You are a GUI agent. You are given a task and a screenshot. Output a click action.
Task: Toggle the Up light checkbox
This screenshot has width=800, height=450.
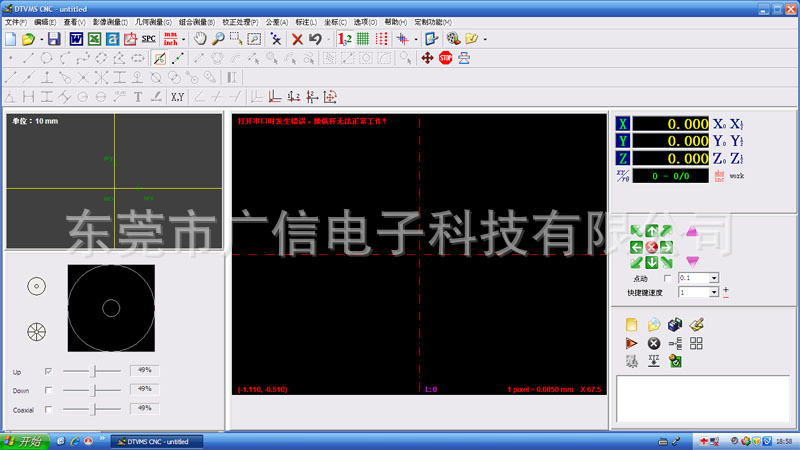pos(48,371)
